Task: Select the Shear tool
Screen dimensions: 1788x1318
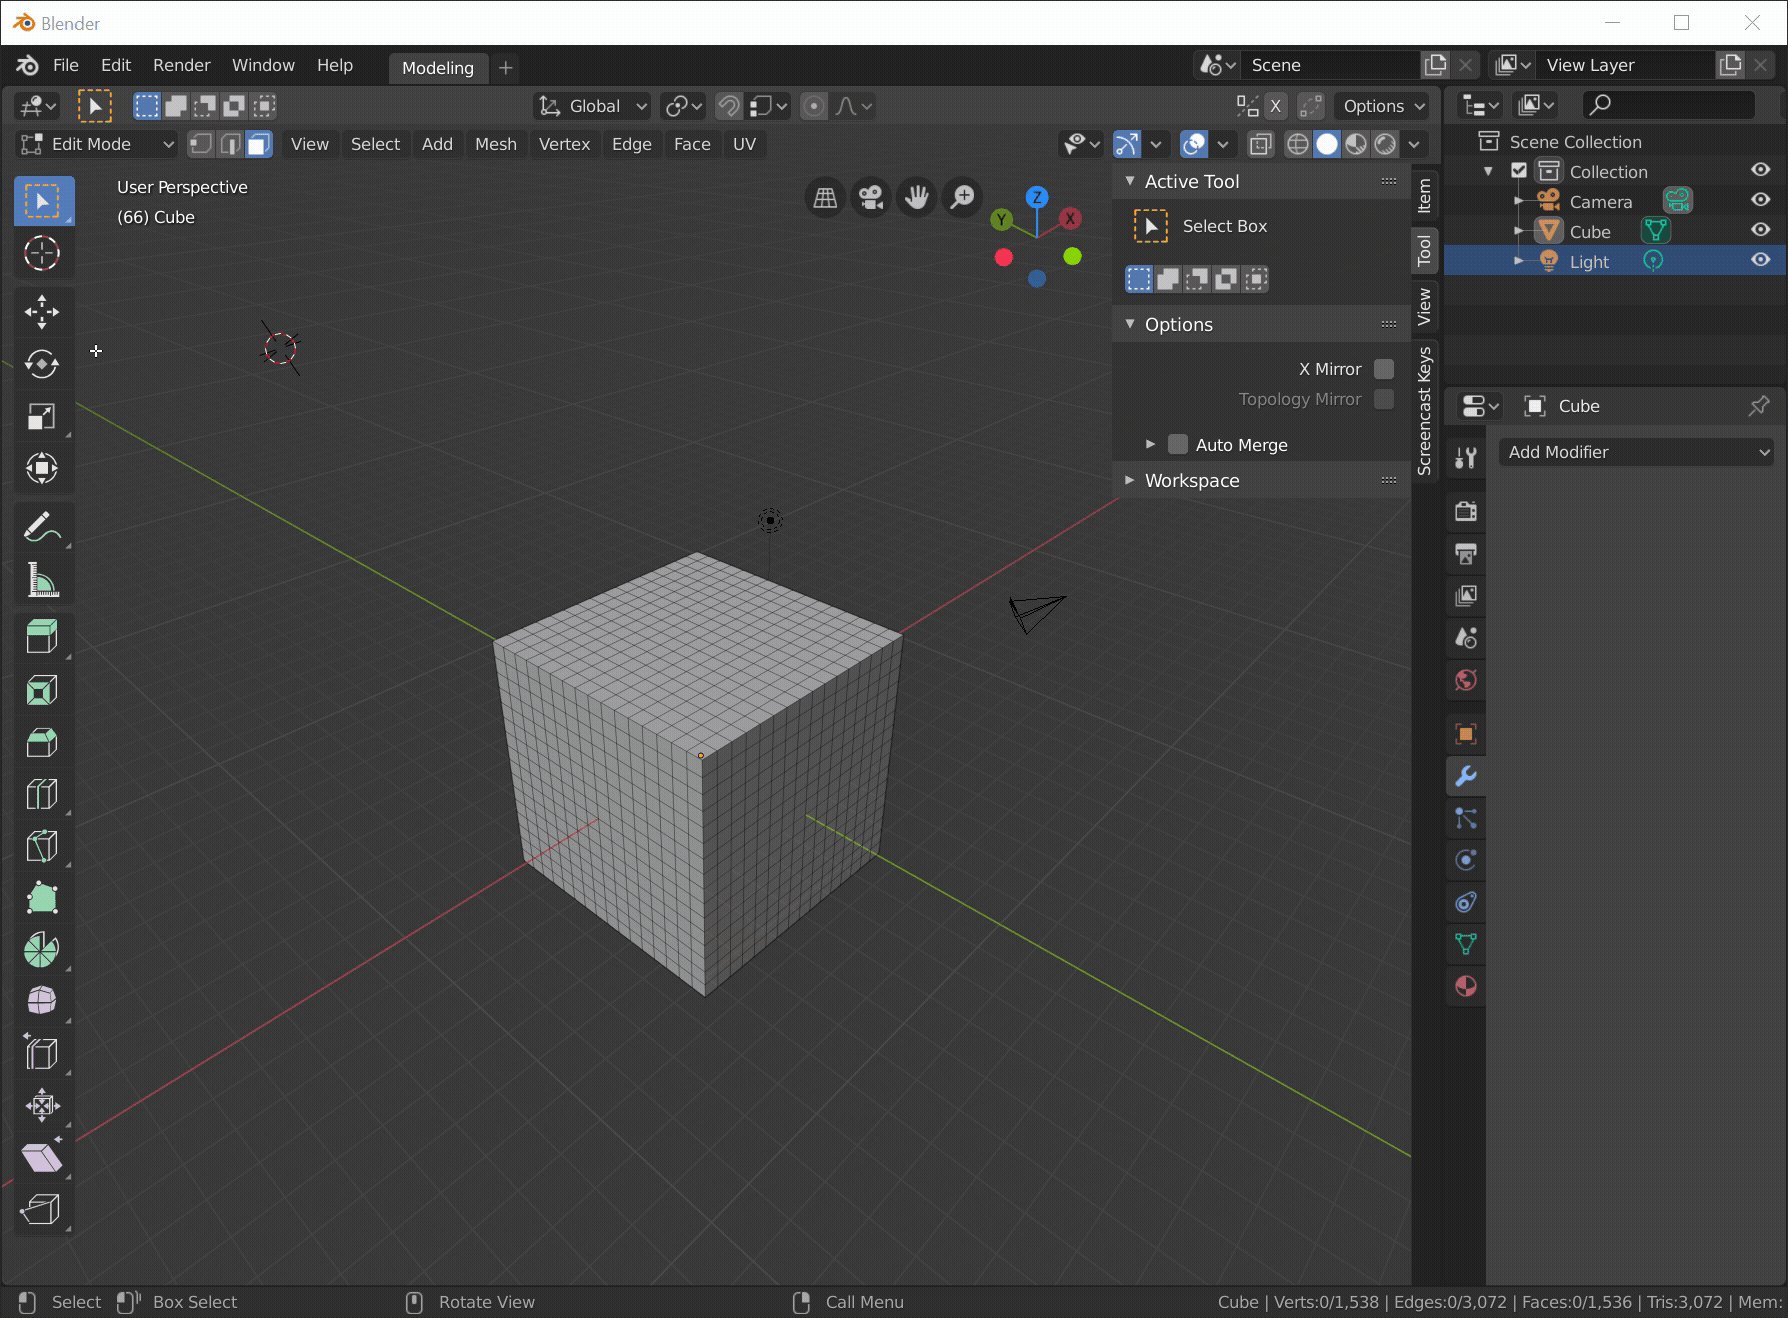Action: coord(43,1158)
